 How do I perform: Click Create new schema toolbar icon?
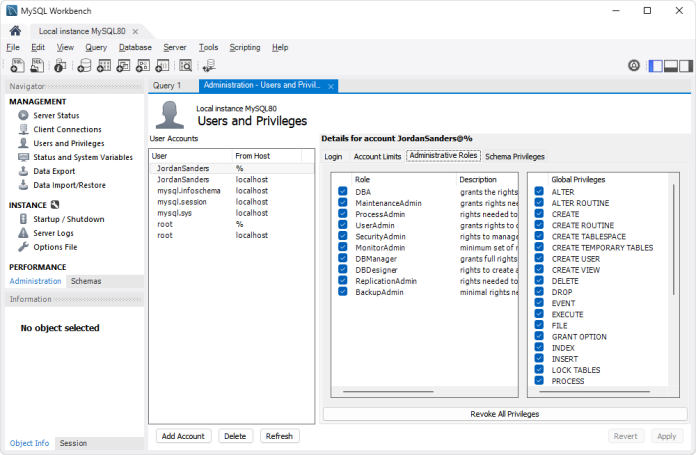84,66
